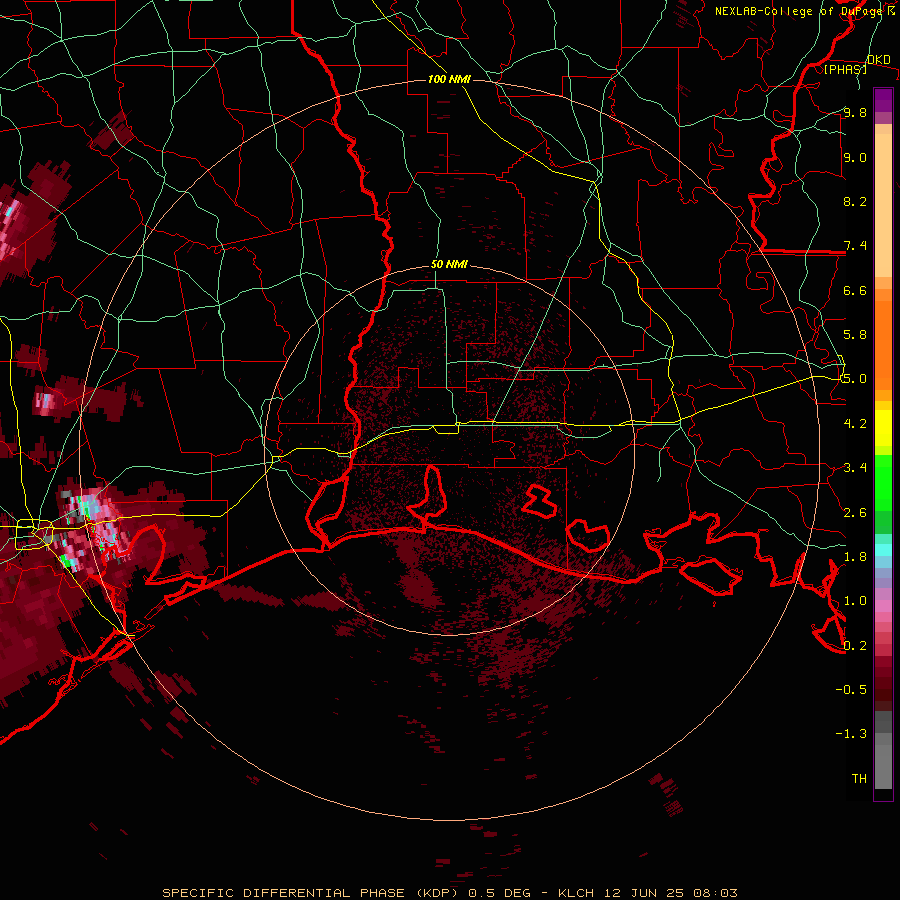Click the Specific Differential Phase KLCH caption
Viewport: 900px width, 900px height.
click(450, 893)
